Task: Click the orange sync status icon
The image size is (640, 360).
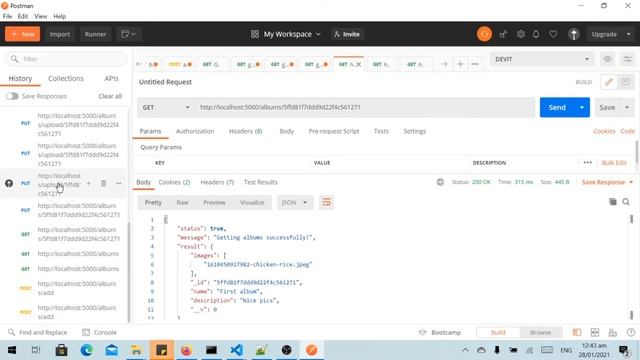Action: (484, 34)
